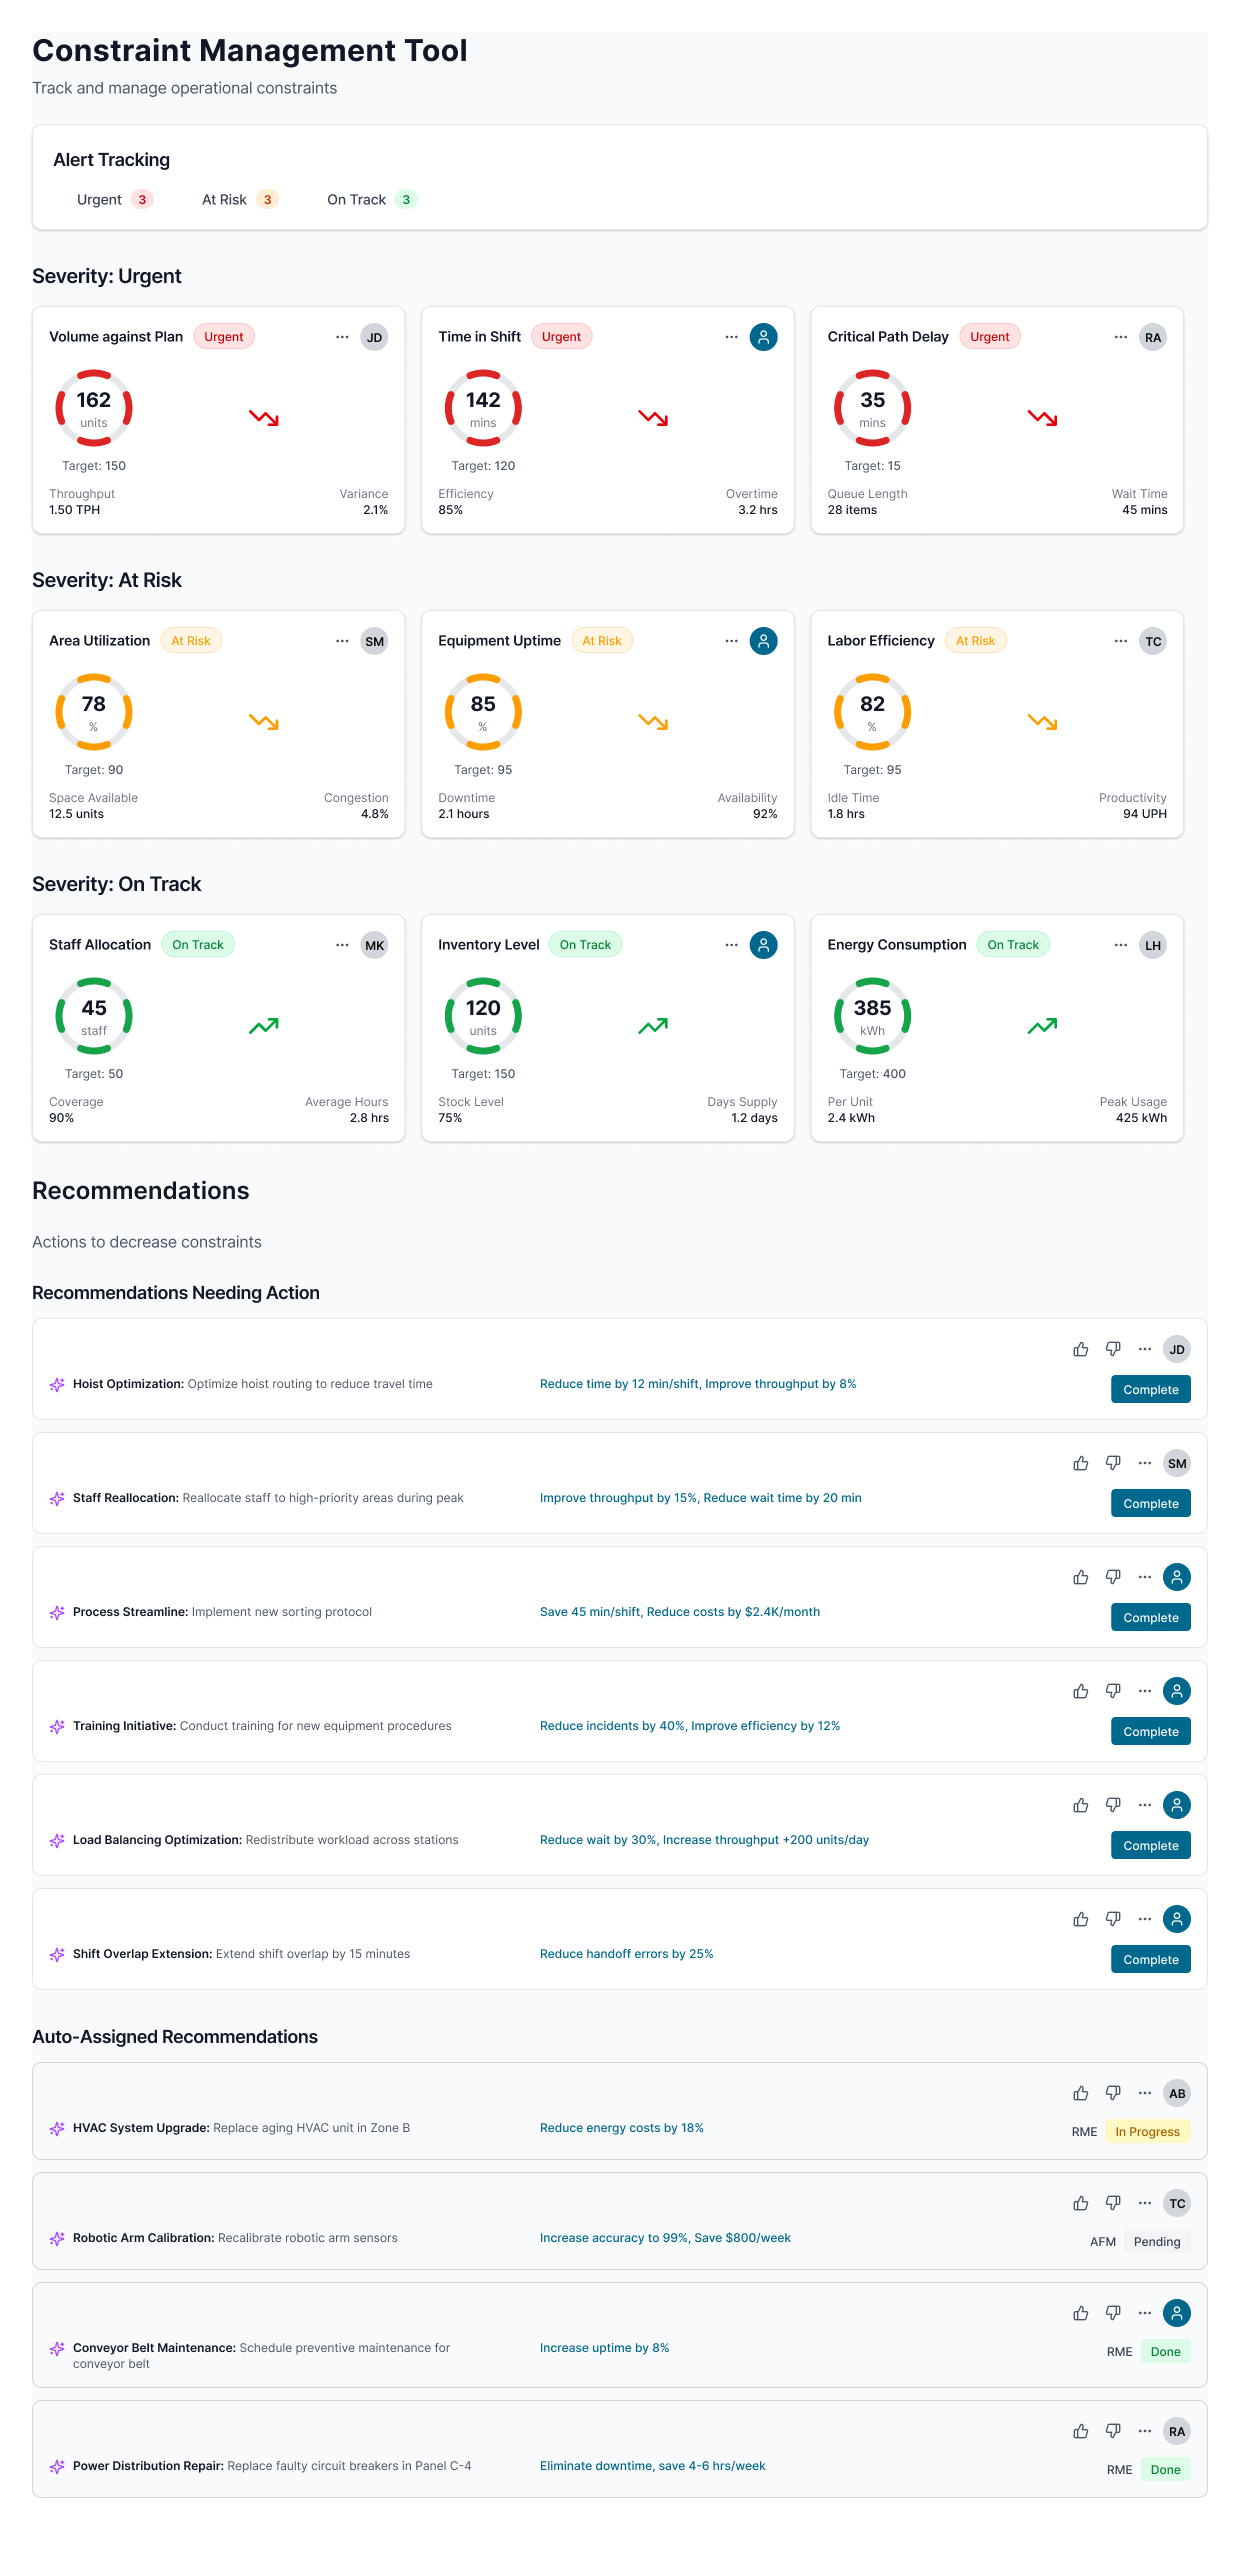This screenshot has width=1240, height=2562.
Task: Complete the Training Initiative recommendation
Action: pos(1151,1731)
